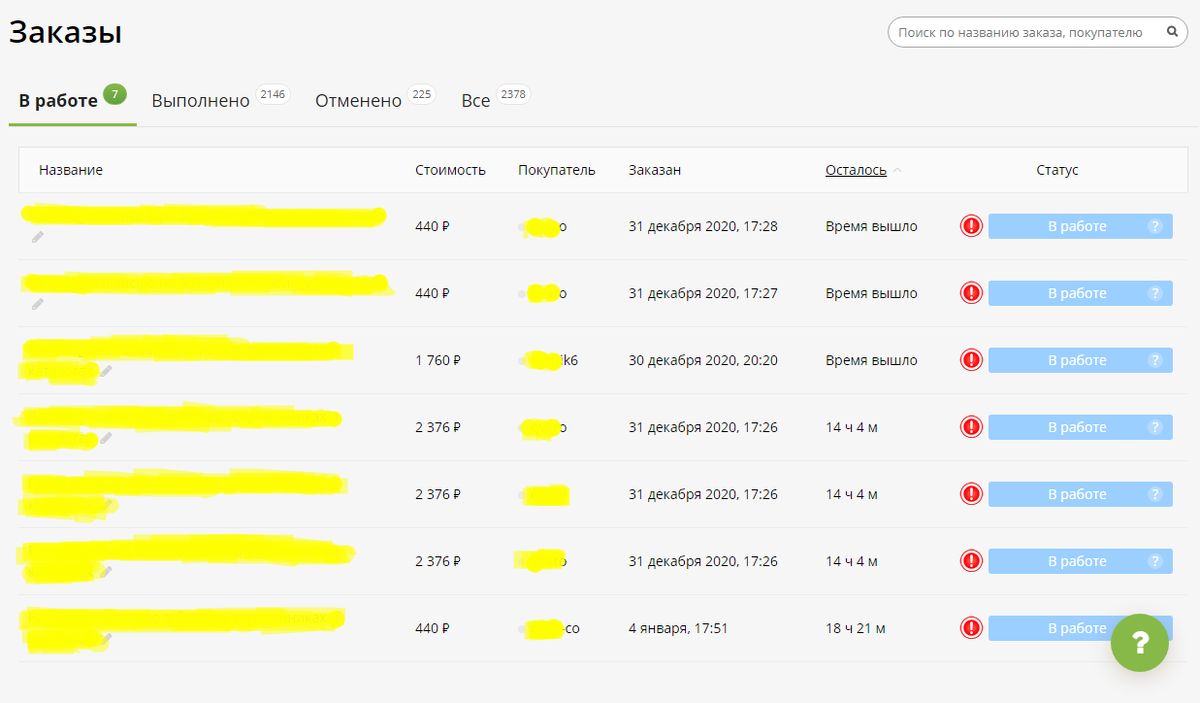Sort the table by the Осталось column header
This screenshot has width=1200, height=703.
click(x=856, y=170)
